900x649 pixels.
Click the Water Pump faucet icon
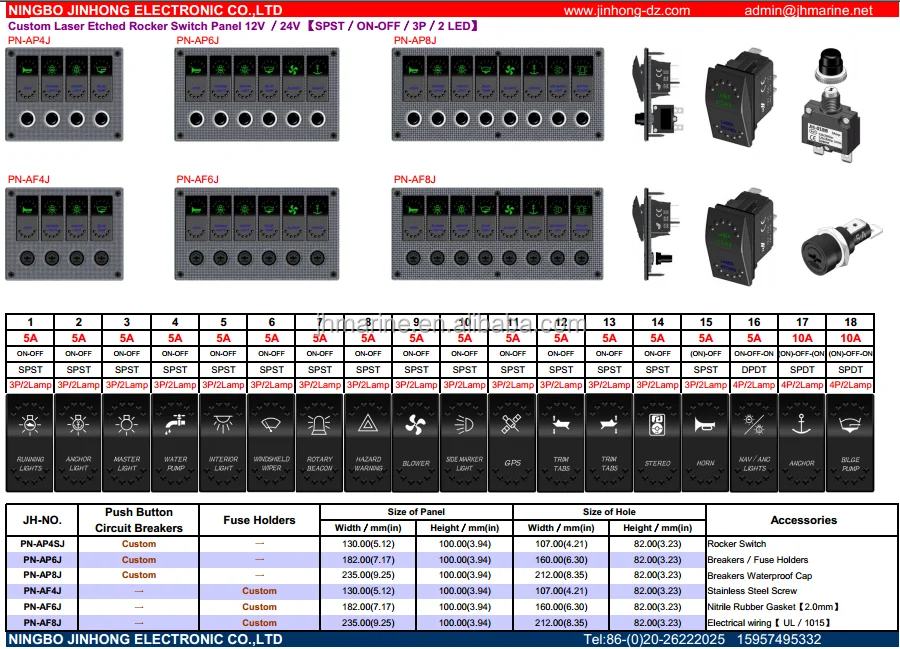pos(175,425)
